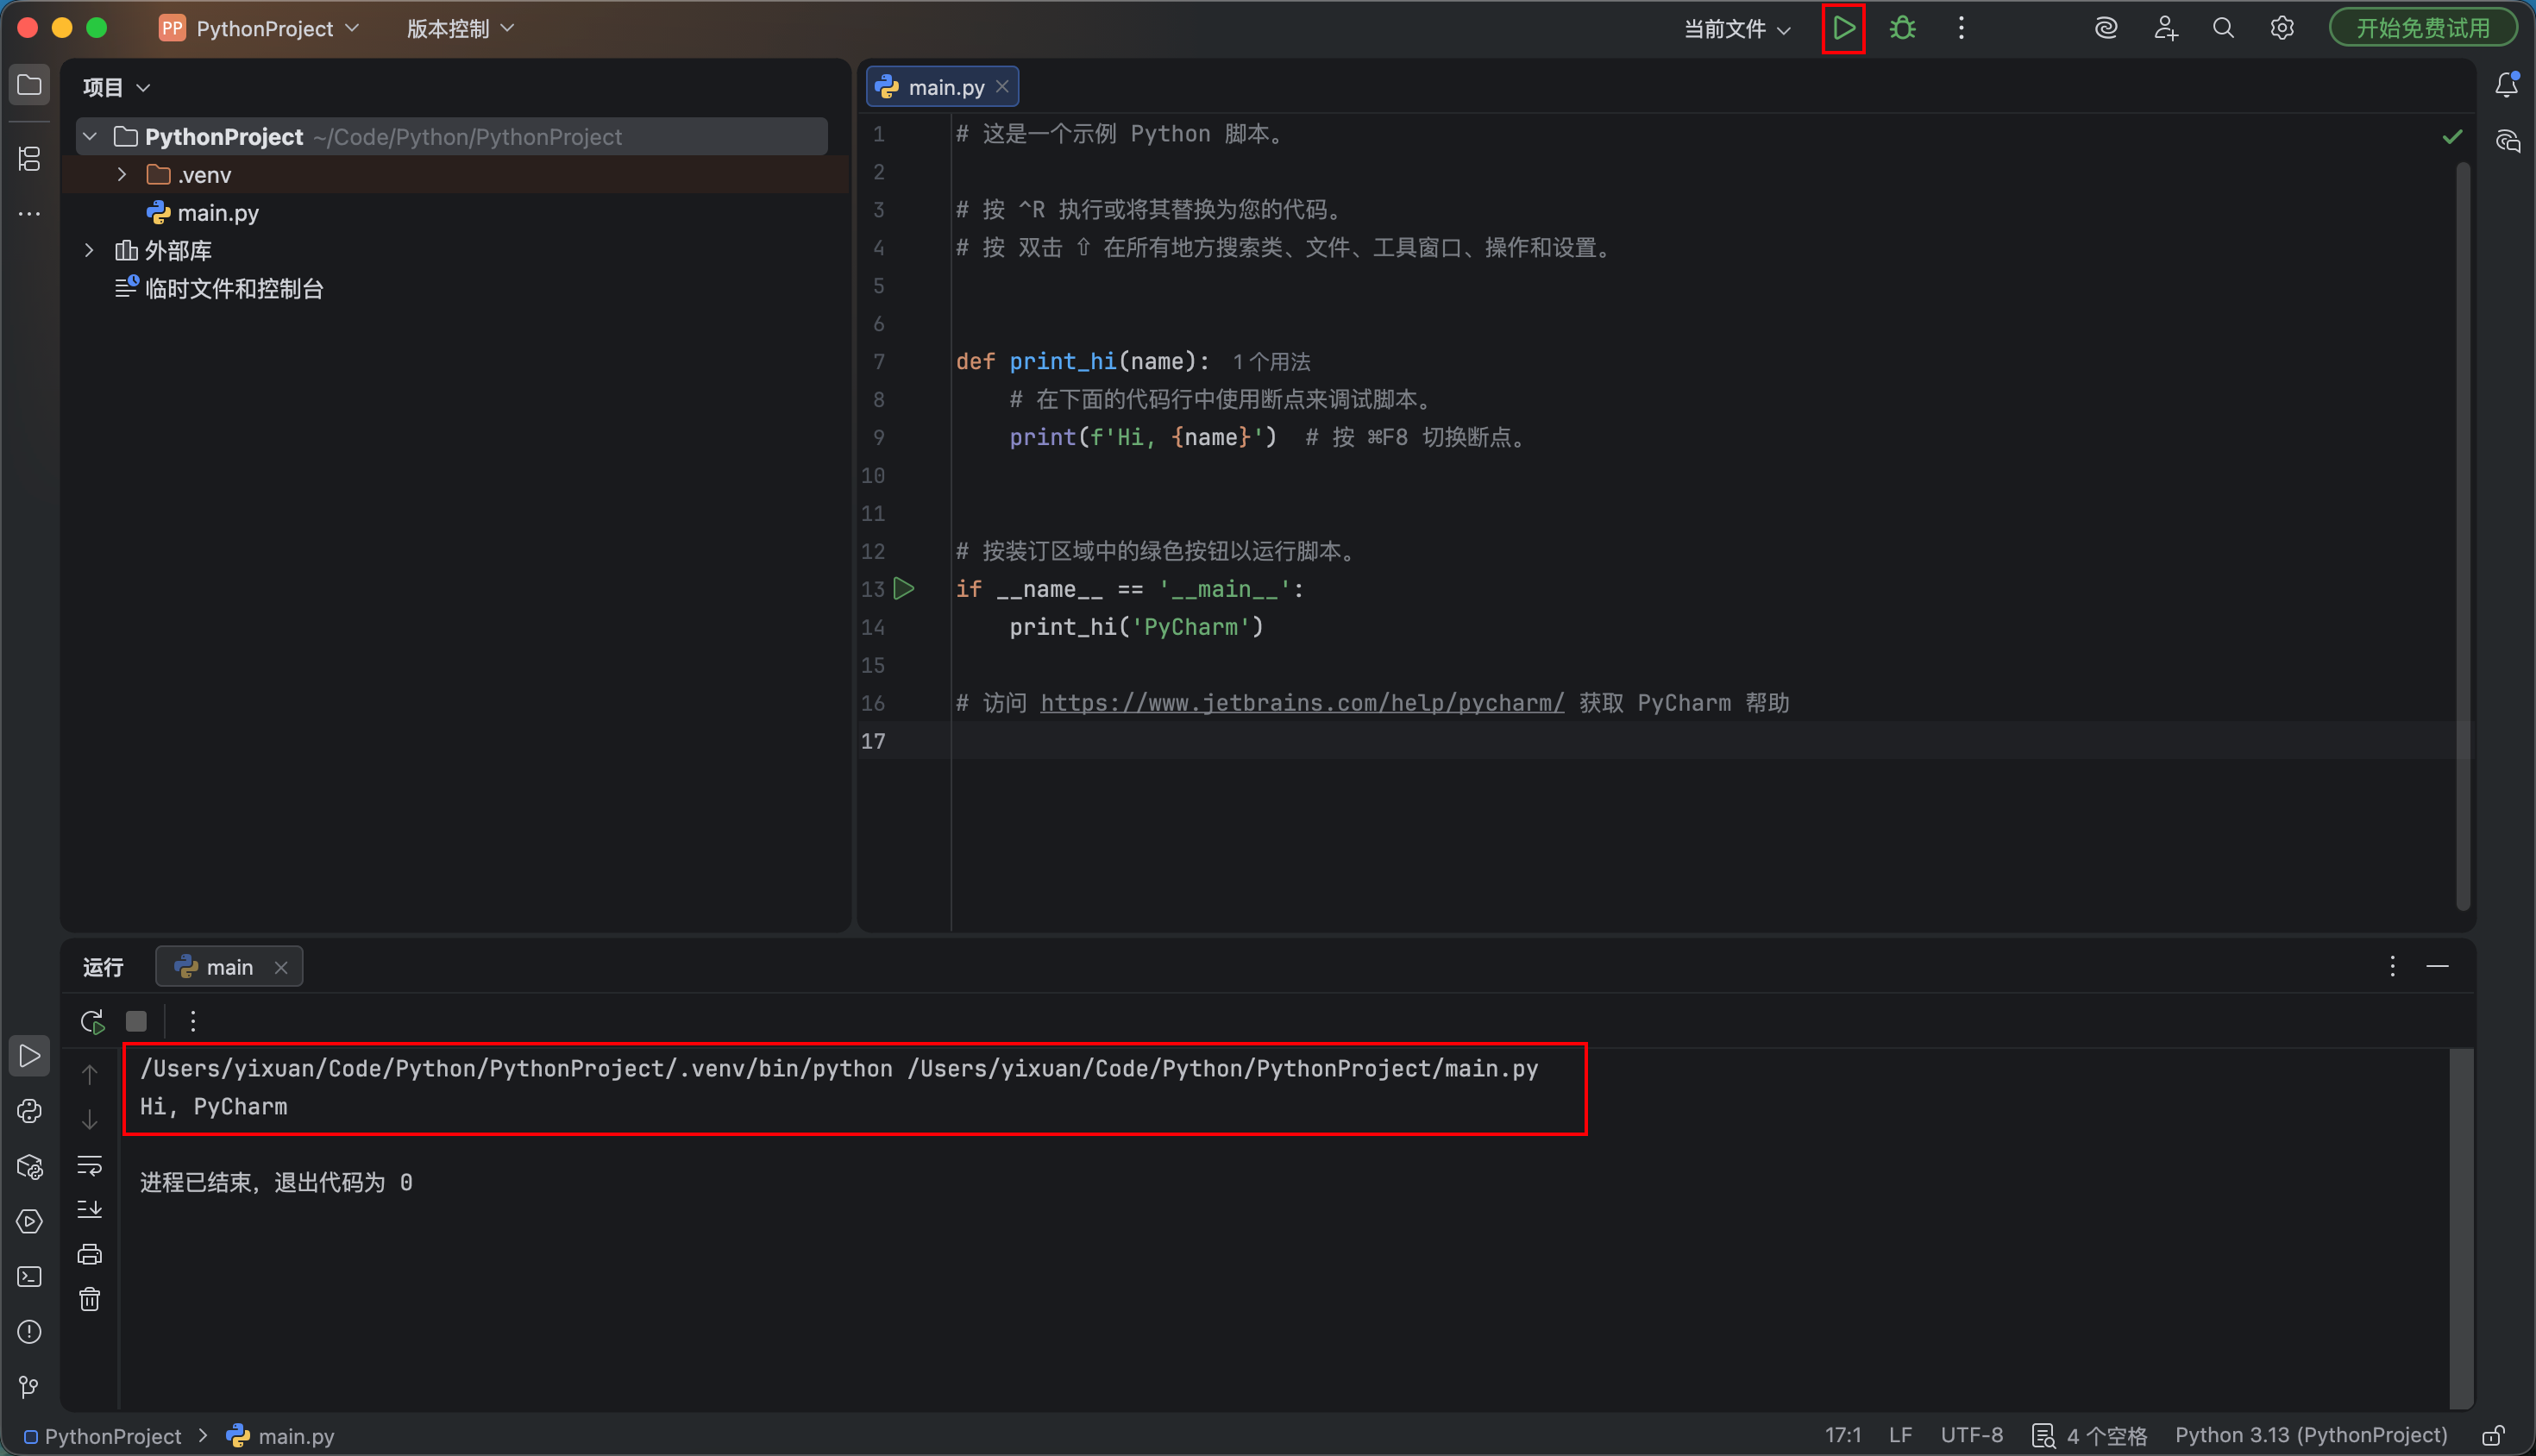Image resolution: width=2536 pixels, height=1456 pixels.
Task: Open the Terminal tool window
Action: point(30,1277)
